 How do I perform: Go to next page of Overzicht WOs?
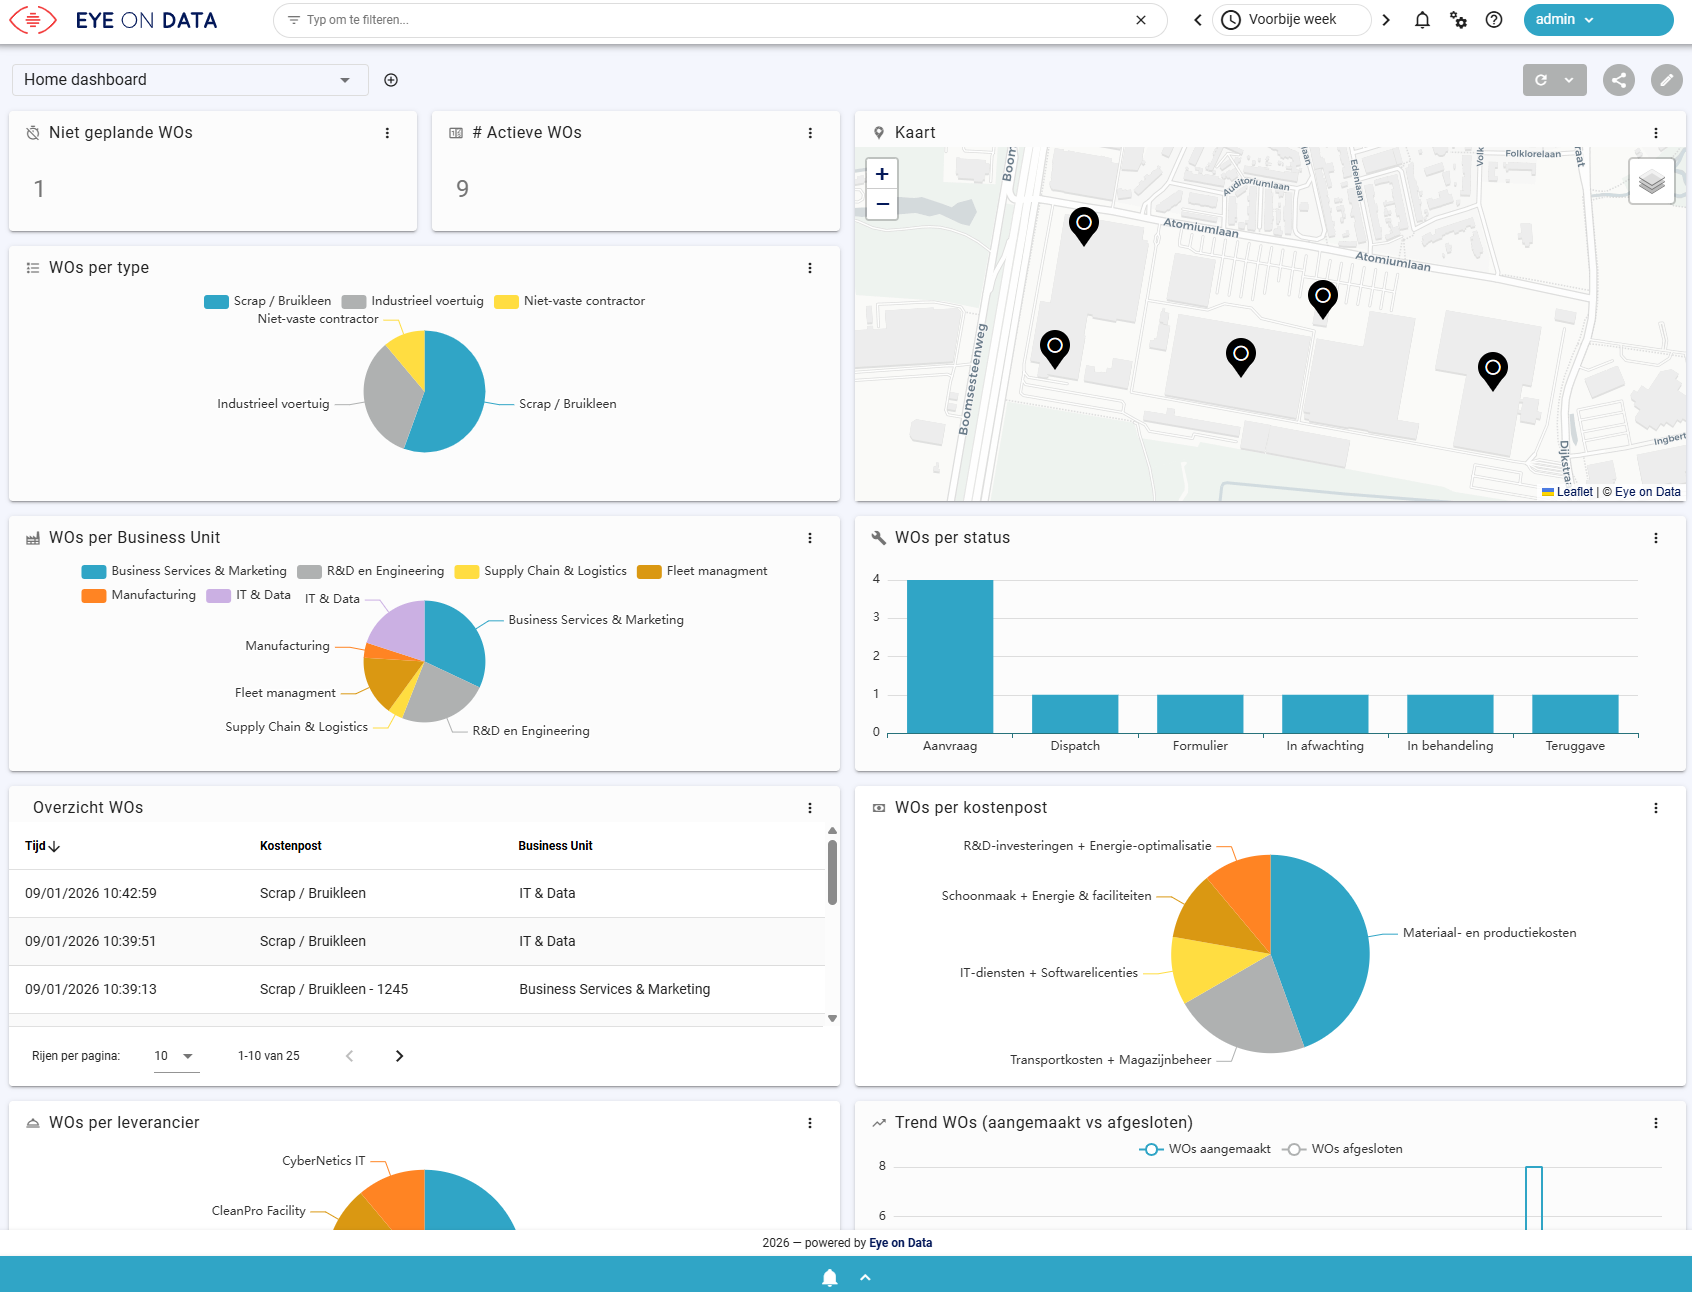tap(400, 1056)
